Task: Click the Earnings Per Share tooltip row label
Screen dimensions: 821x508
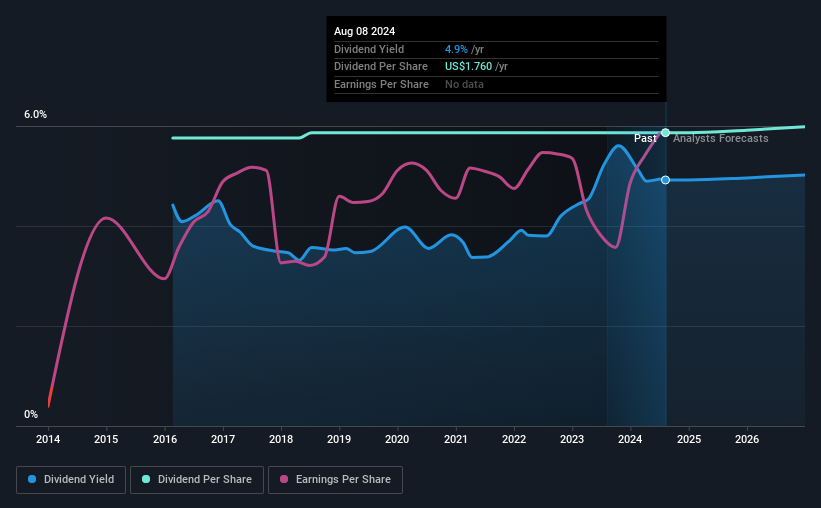Action: pyautogui.click(x=381, y=84)
